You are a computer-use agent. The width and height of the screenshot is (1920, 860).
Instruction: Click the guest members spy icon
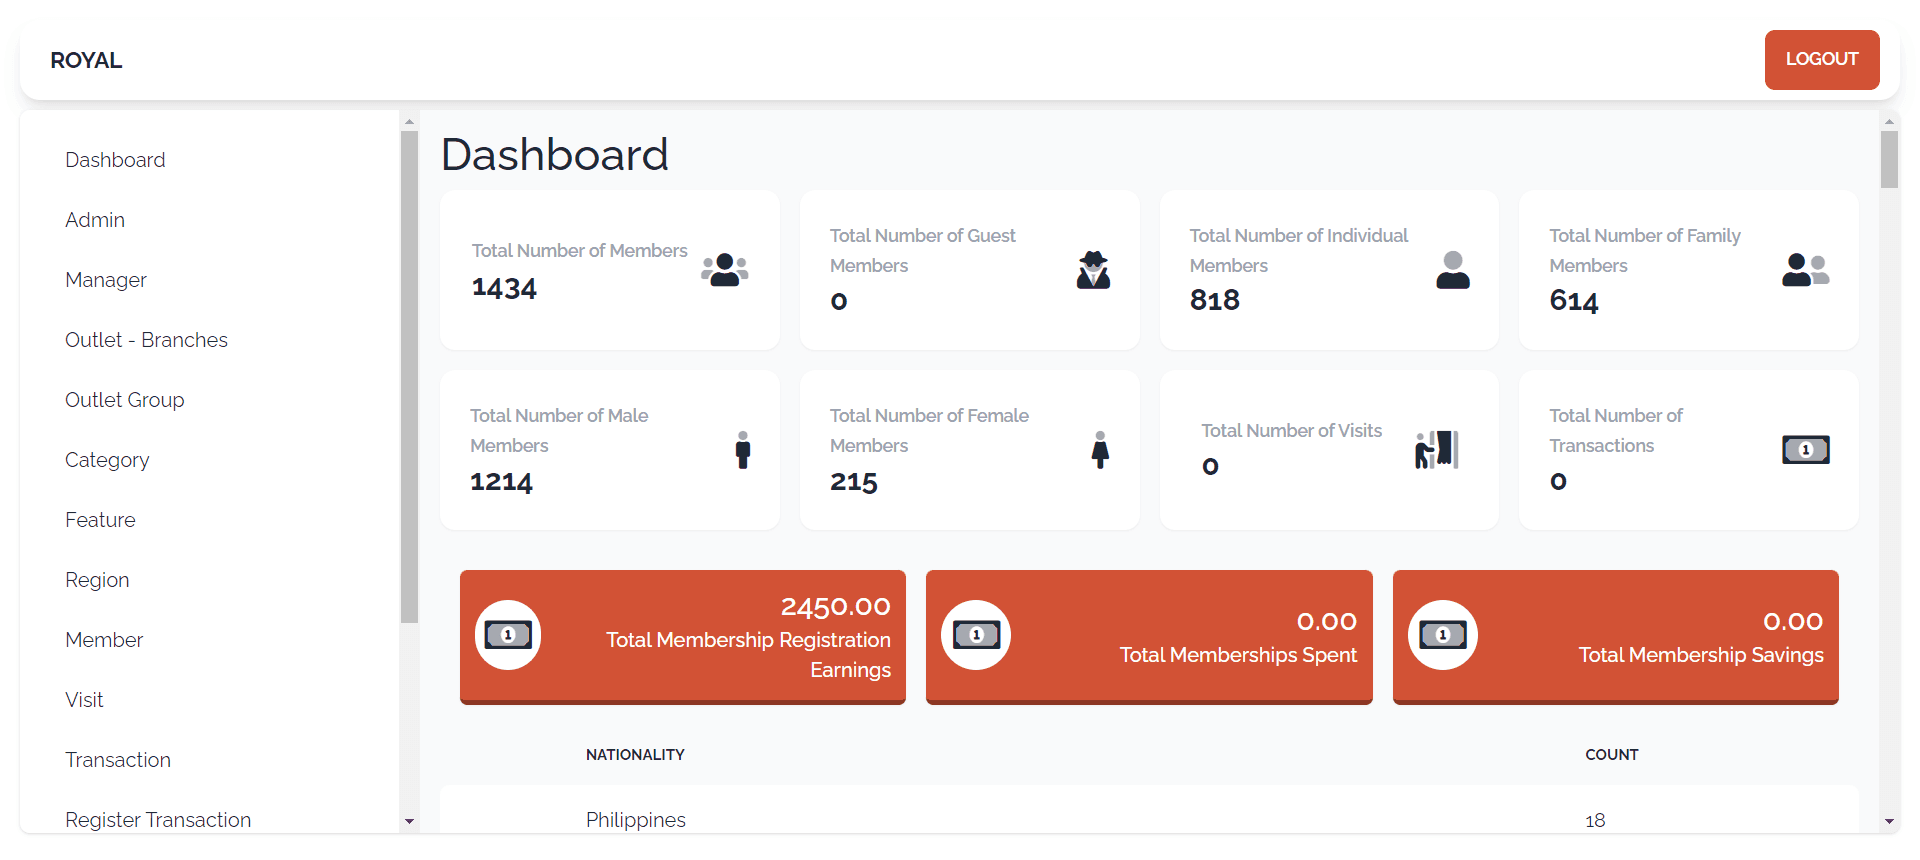point(1093,270)
